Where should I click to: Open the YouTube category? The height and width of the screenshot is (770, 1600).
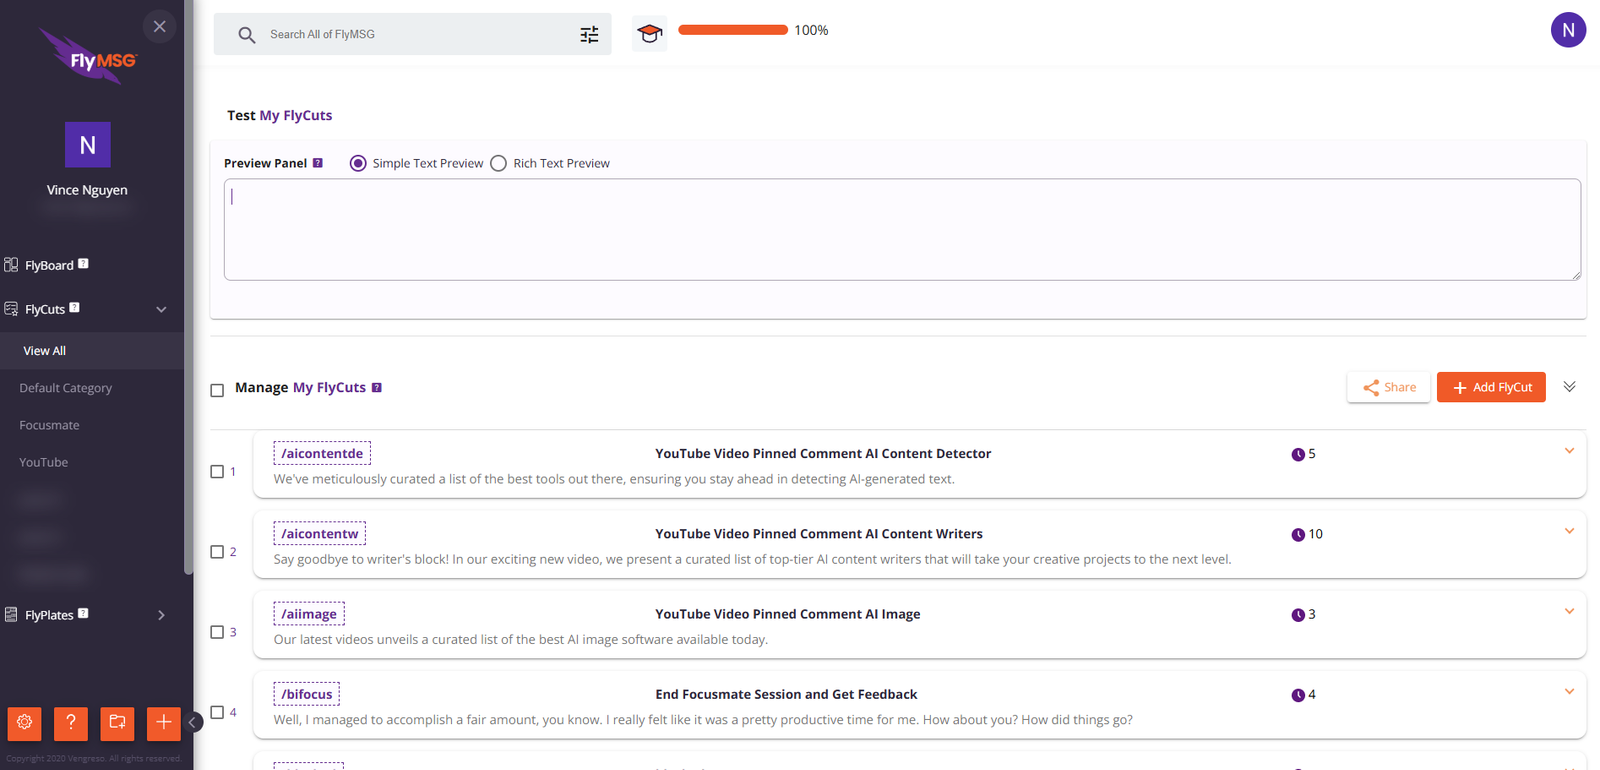pos(44,462)
